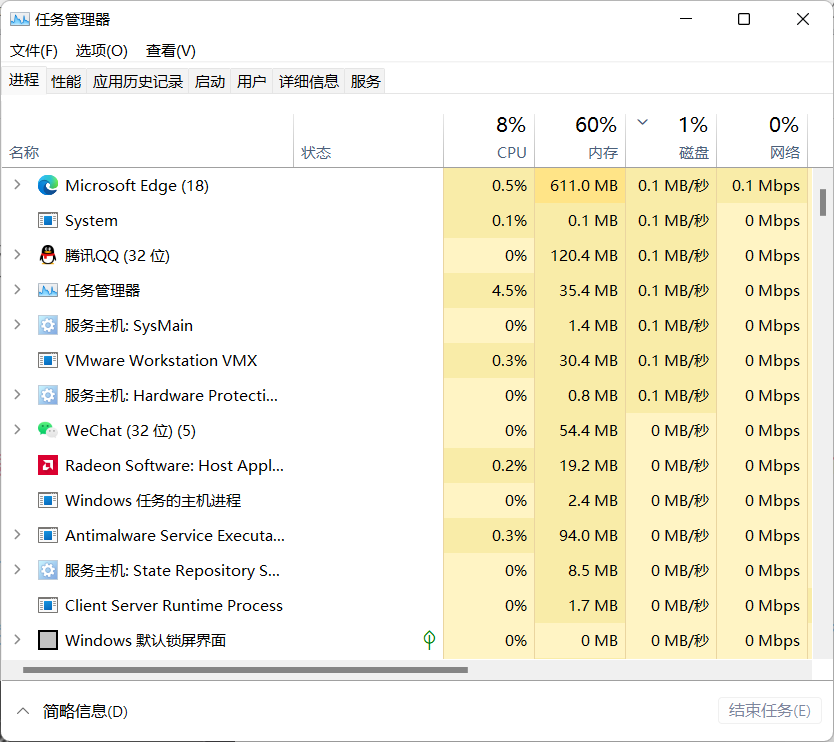834x742 pixels.
Task: Click the Windows 任务的主机进程 icon
Action: [48, 501]
